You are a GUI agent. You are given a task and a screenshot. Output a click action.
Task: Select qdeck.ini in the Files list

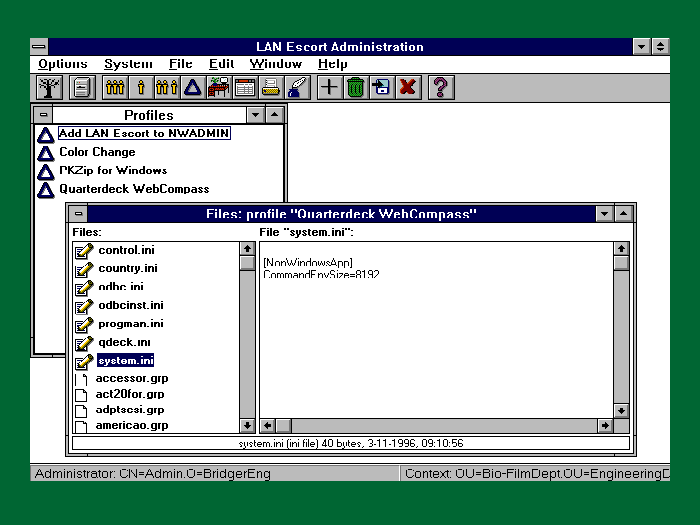click(x=124, y=342)
